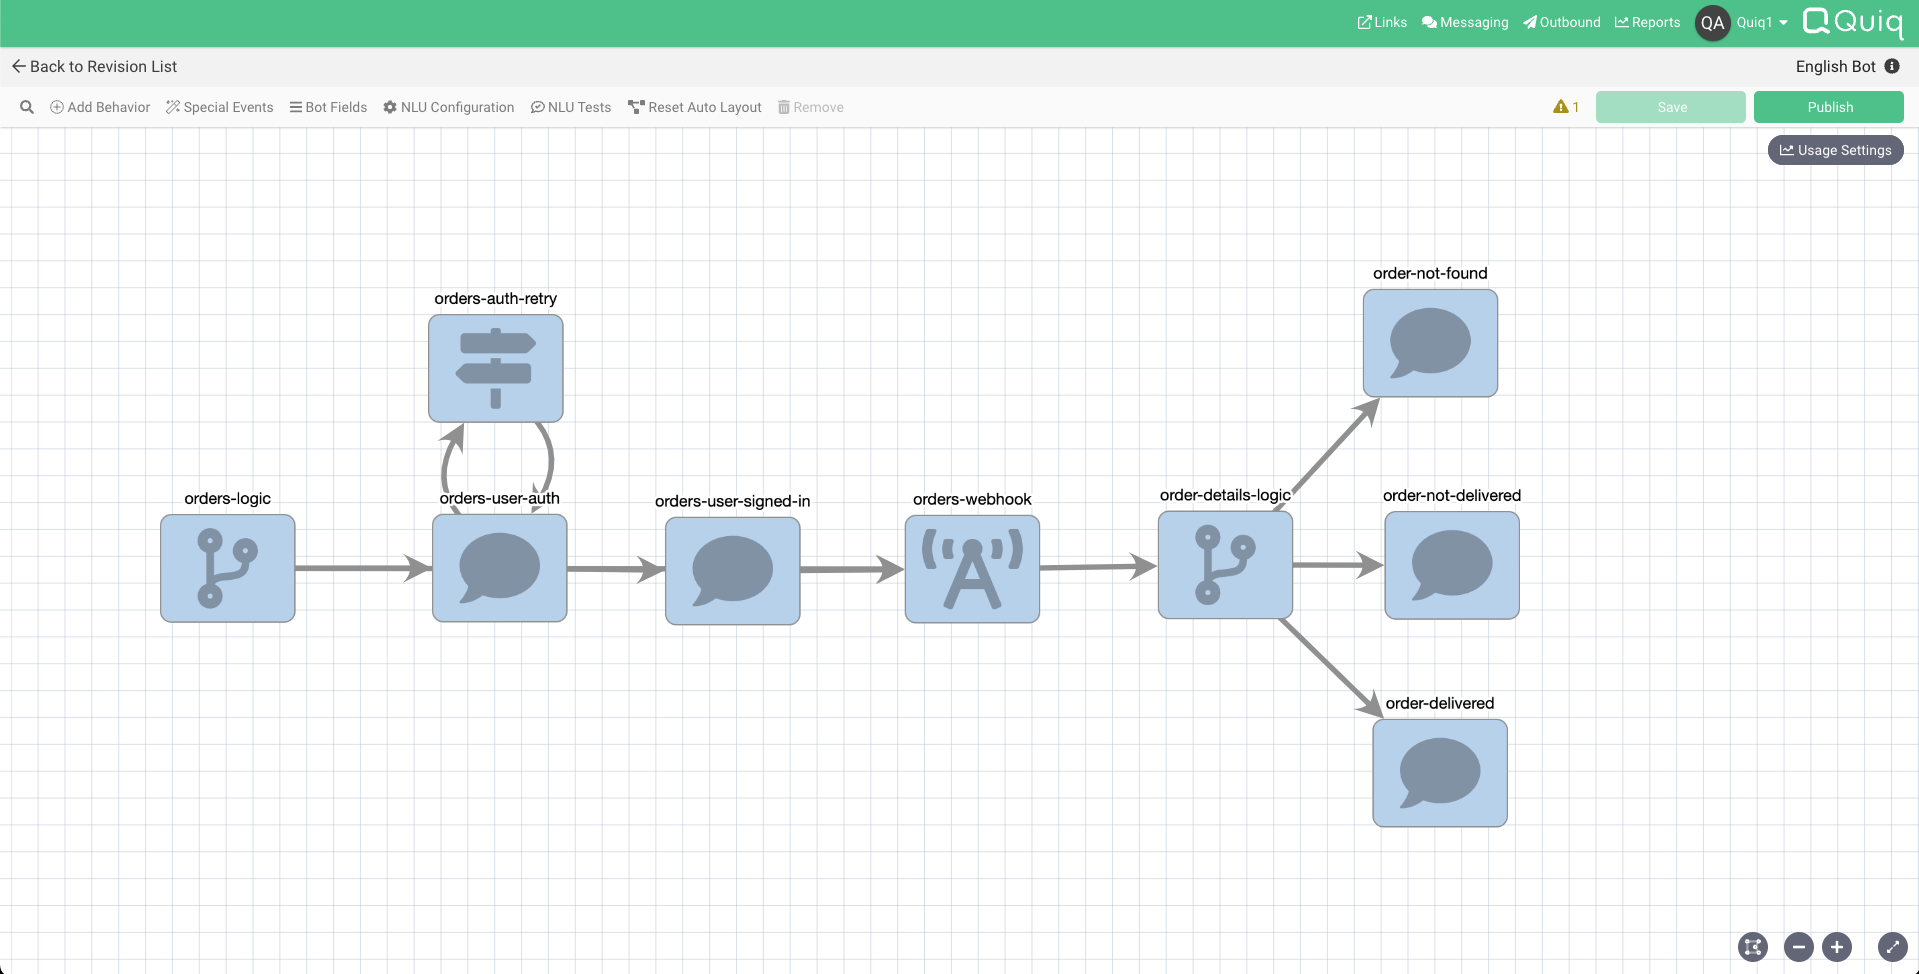
Task: Click the Quiq logo
Action: 1853,22
